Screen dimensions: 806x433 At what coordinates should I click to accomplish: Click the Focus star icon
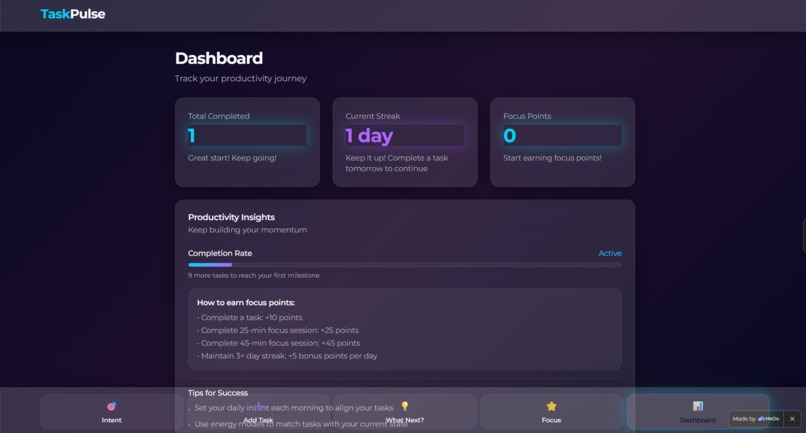[x=551, y=406]
